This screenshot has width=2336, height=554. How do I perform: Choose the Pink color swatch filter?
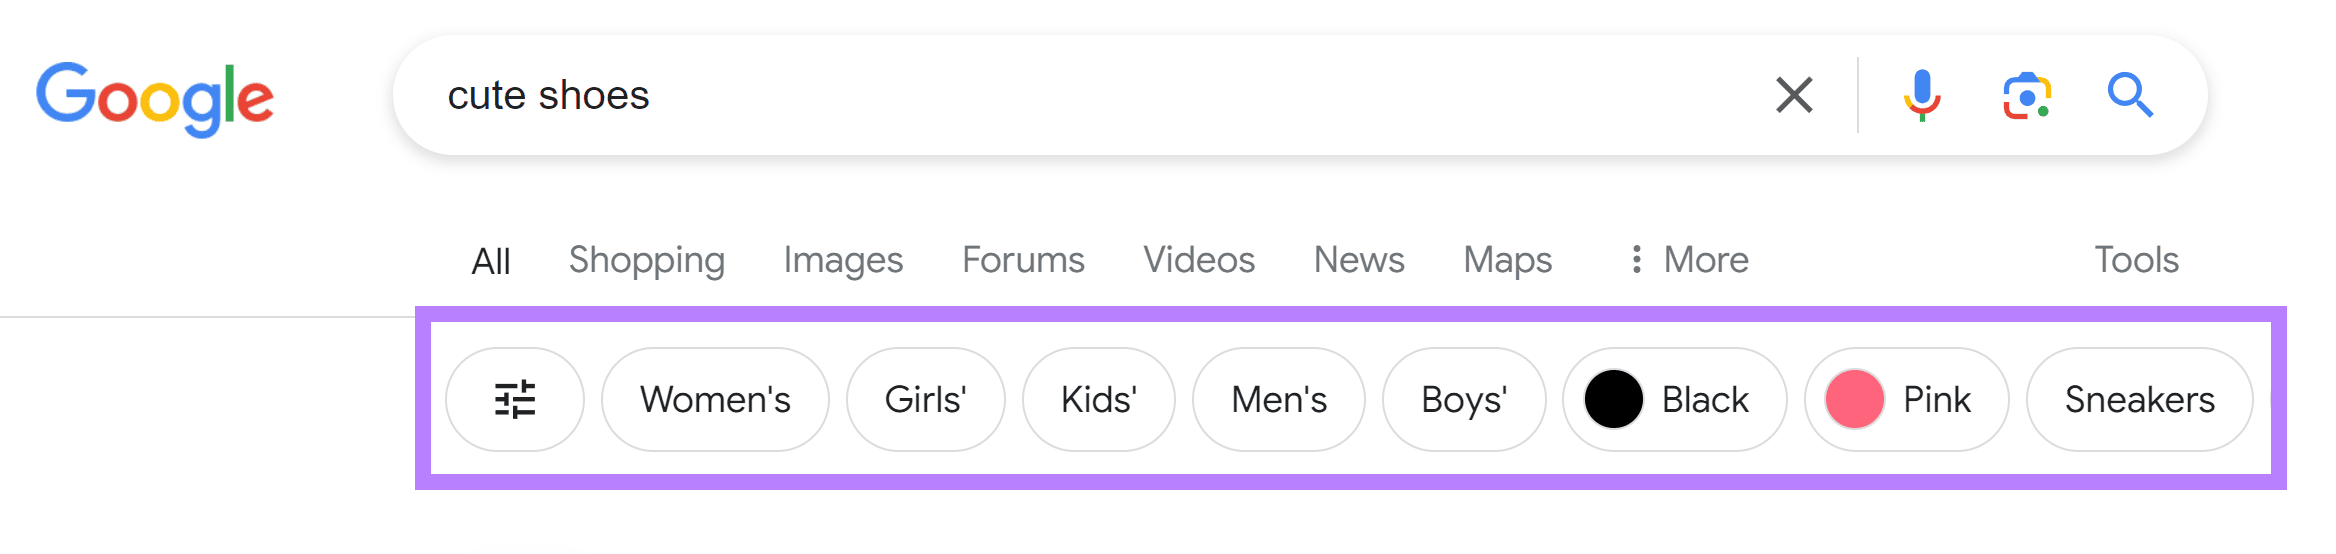click(1907, 399)
